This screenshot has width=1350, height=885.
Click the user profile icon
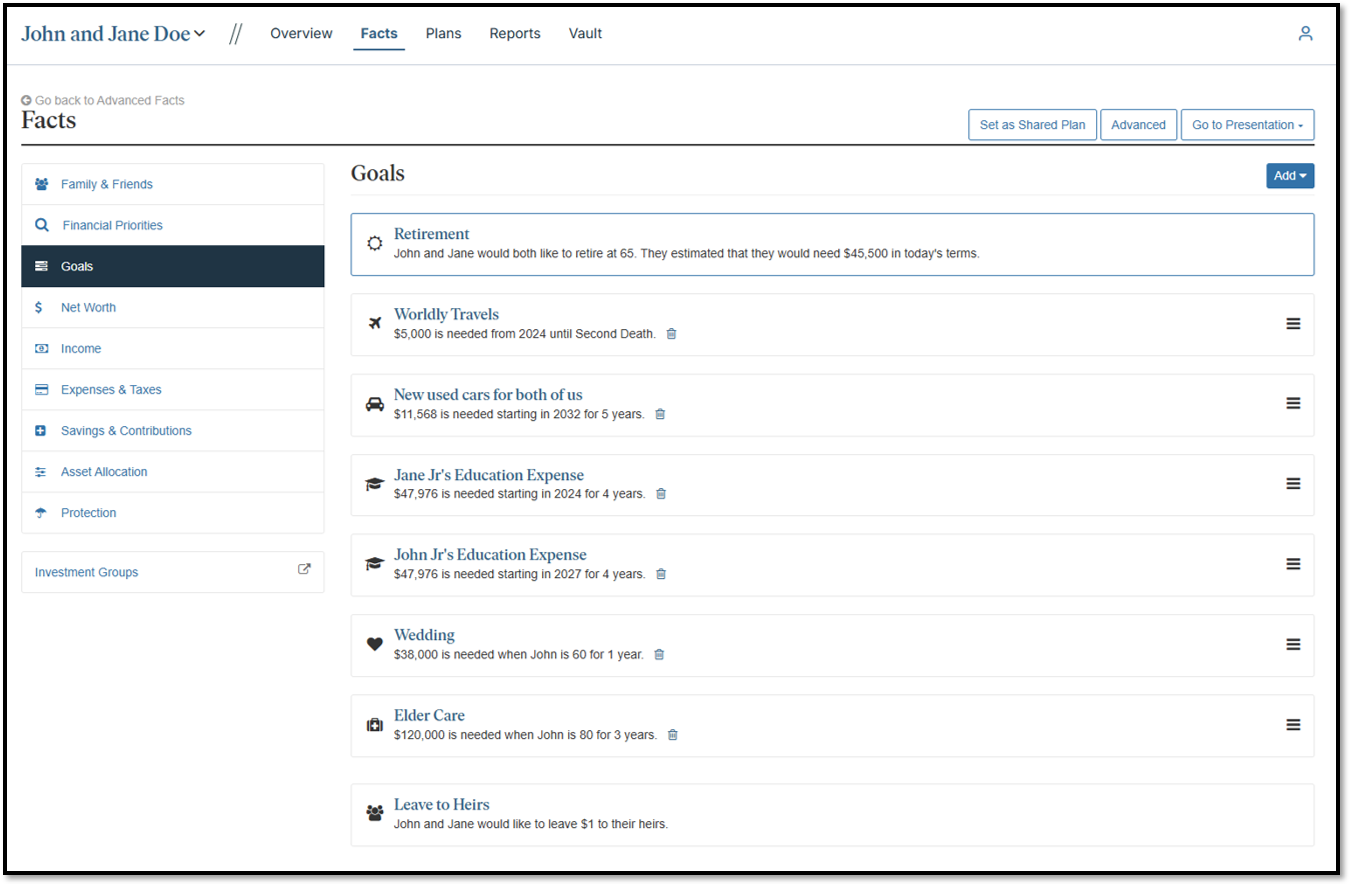[x=1305, y=33]
